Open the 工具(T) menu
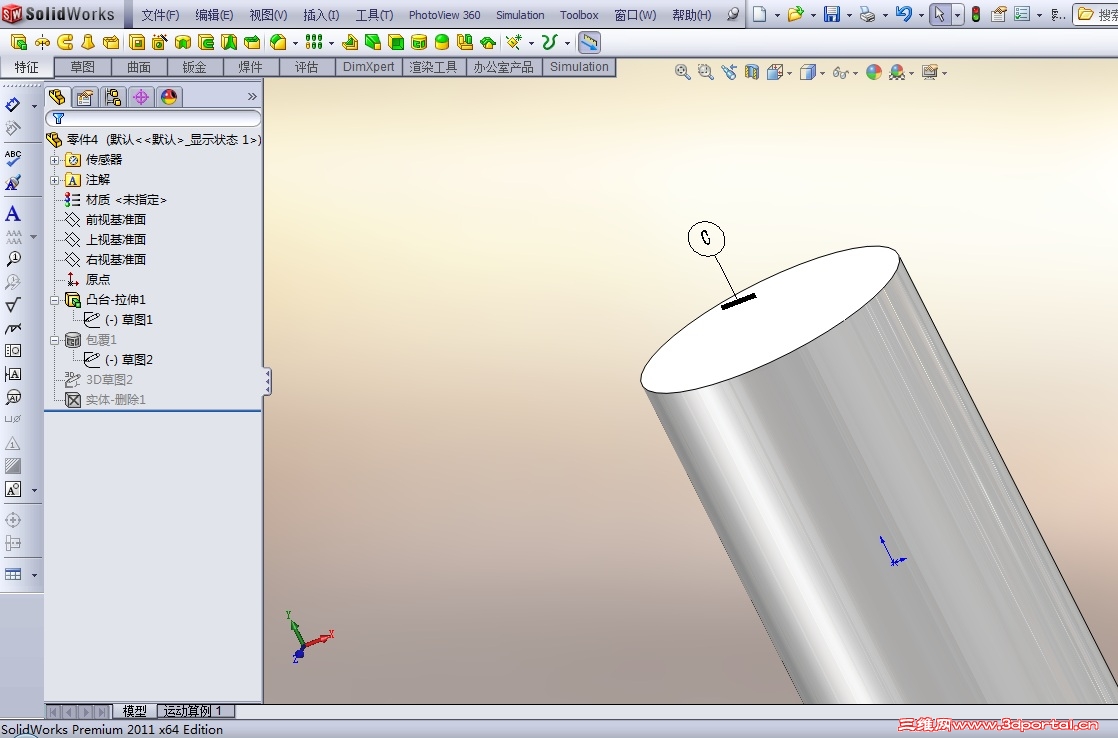This screenshot has height=738, width=1118. pos(374,15)
